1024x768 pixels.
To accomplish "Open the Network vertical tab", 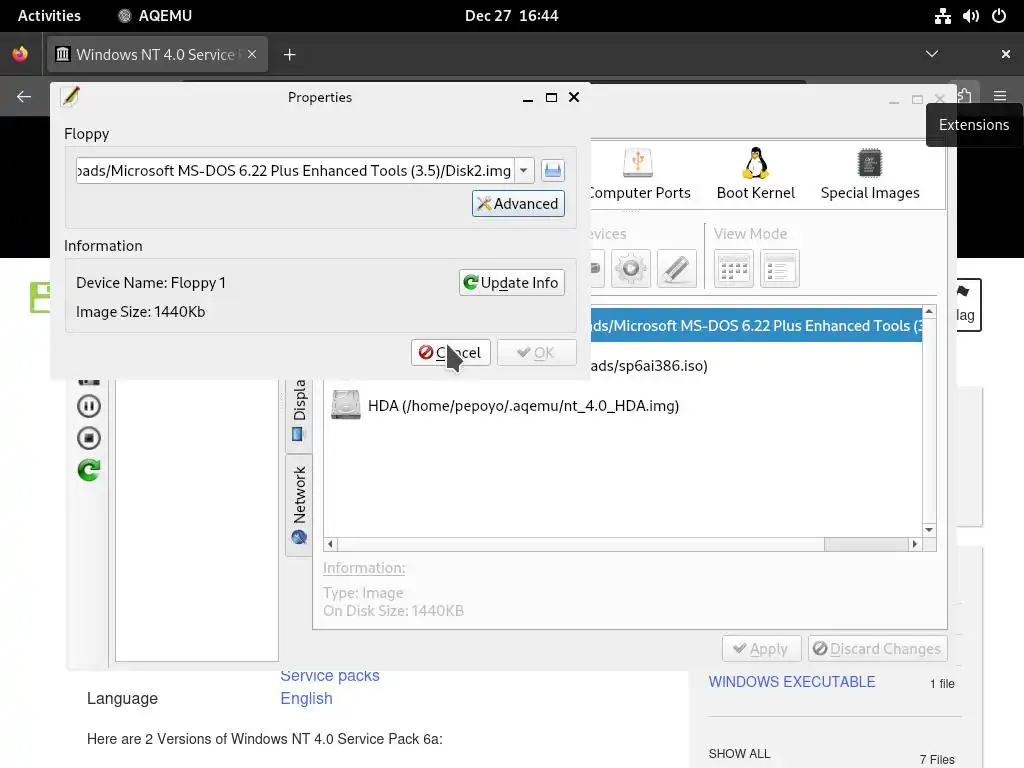I will click(299, 505).
